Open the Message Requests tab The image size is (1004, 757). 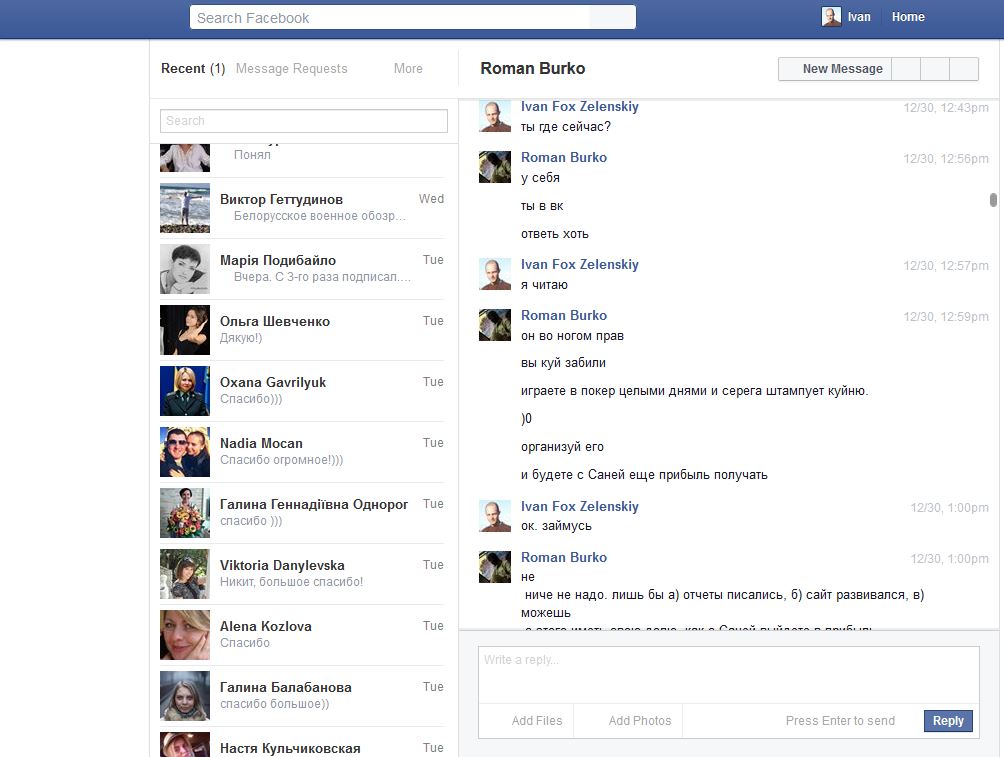click(x=292, y=69)
